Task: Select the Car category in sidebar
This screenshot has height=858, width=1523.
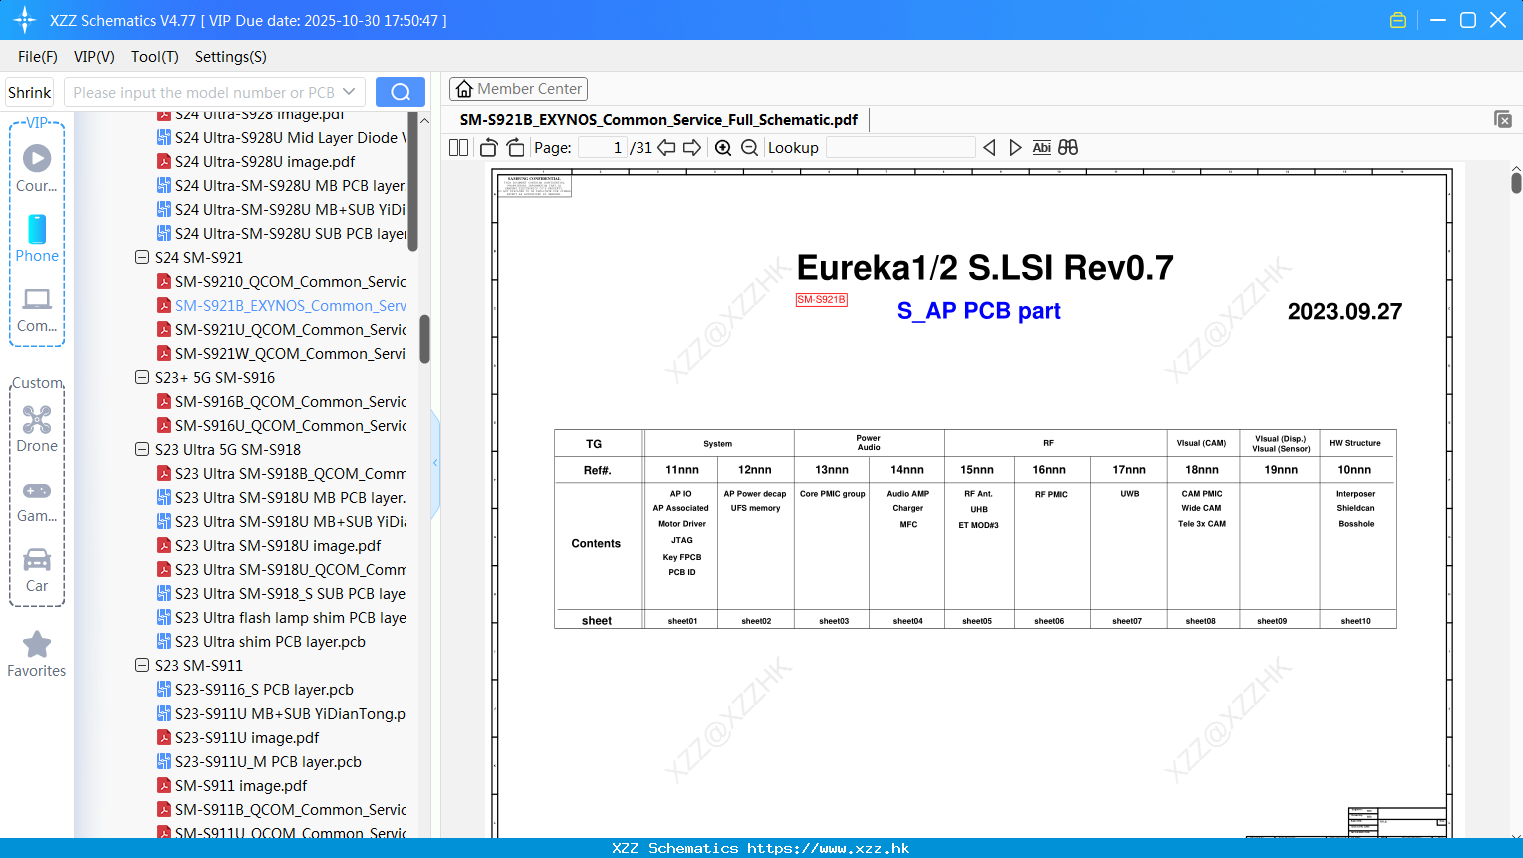Action: pos(37,570)
